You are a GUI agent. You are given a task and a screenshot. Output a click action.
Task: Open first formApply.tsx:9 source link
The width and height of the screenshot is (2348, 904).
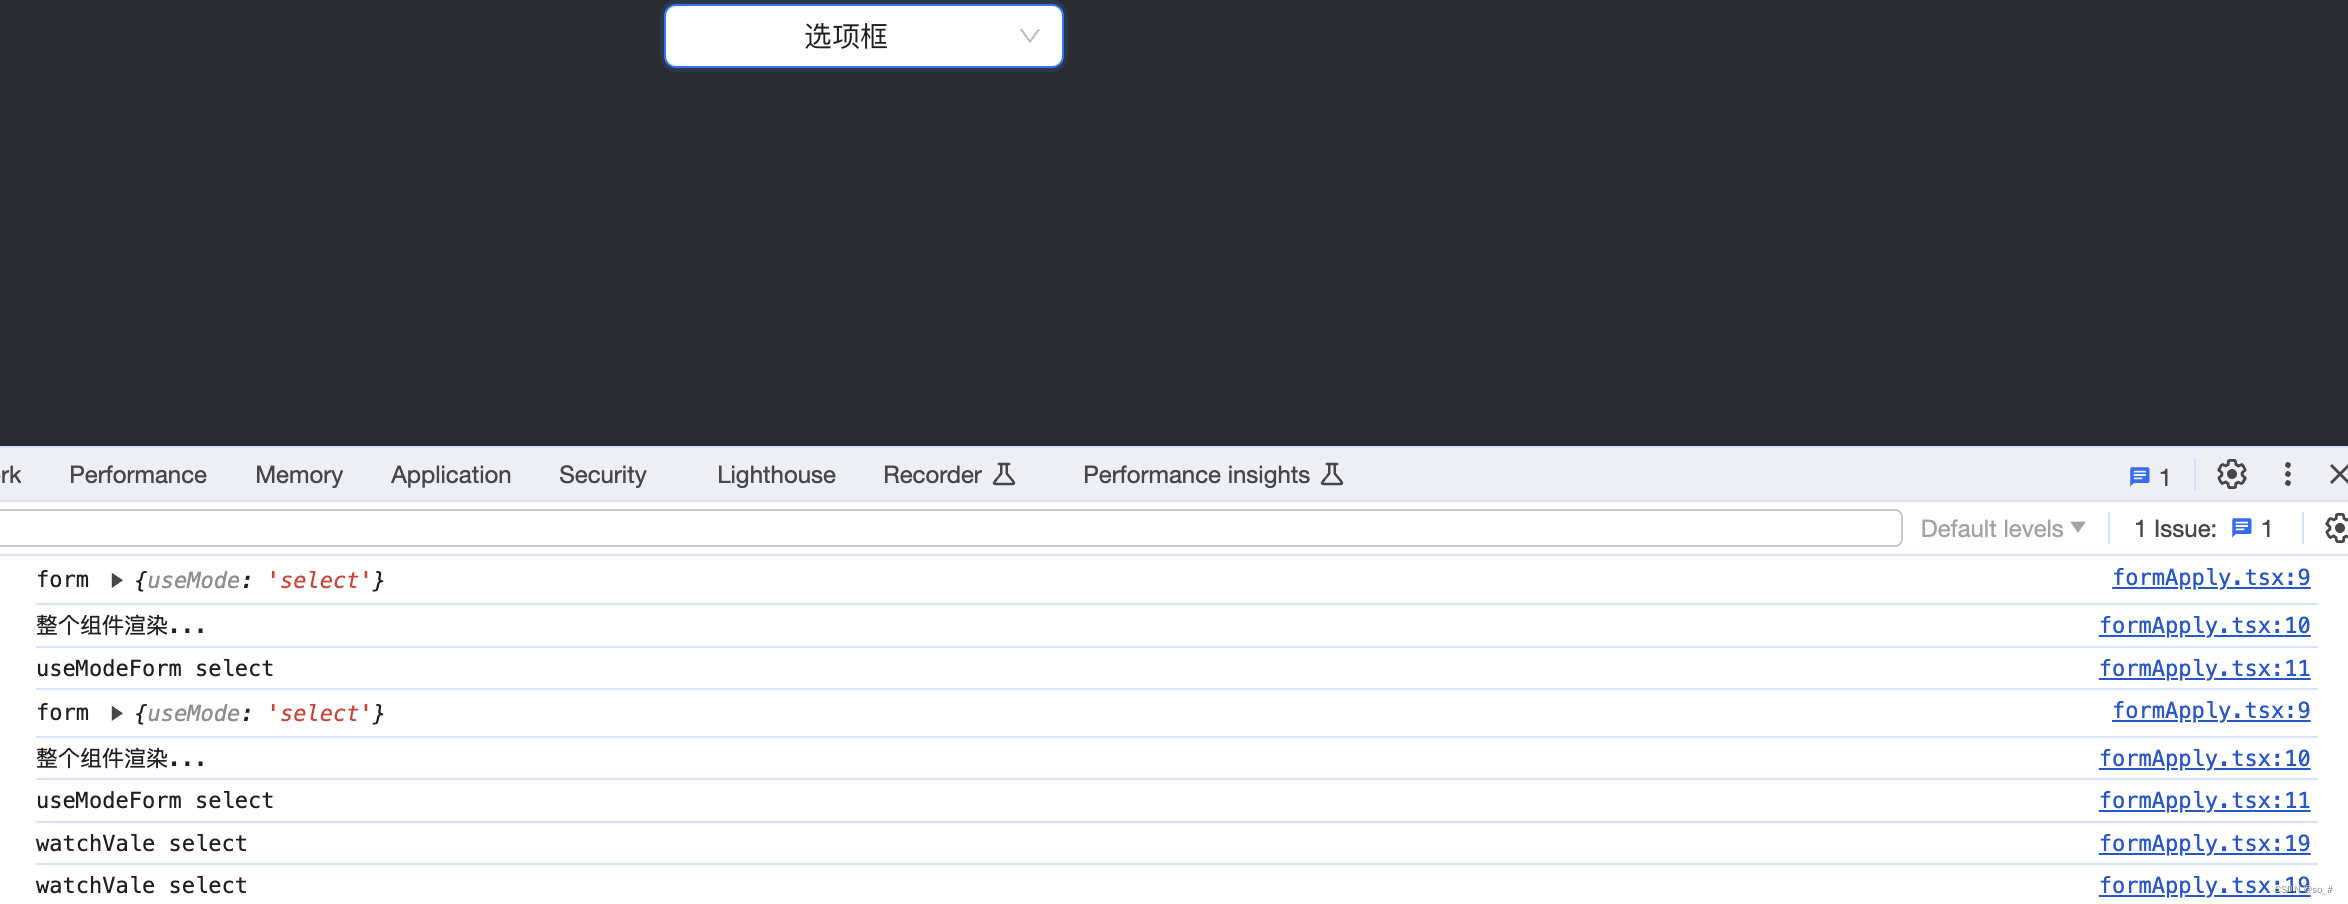pyautogui.click(x=2211, y=578)
